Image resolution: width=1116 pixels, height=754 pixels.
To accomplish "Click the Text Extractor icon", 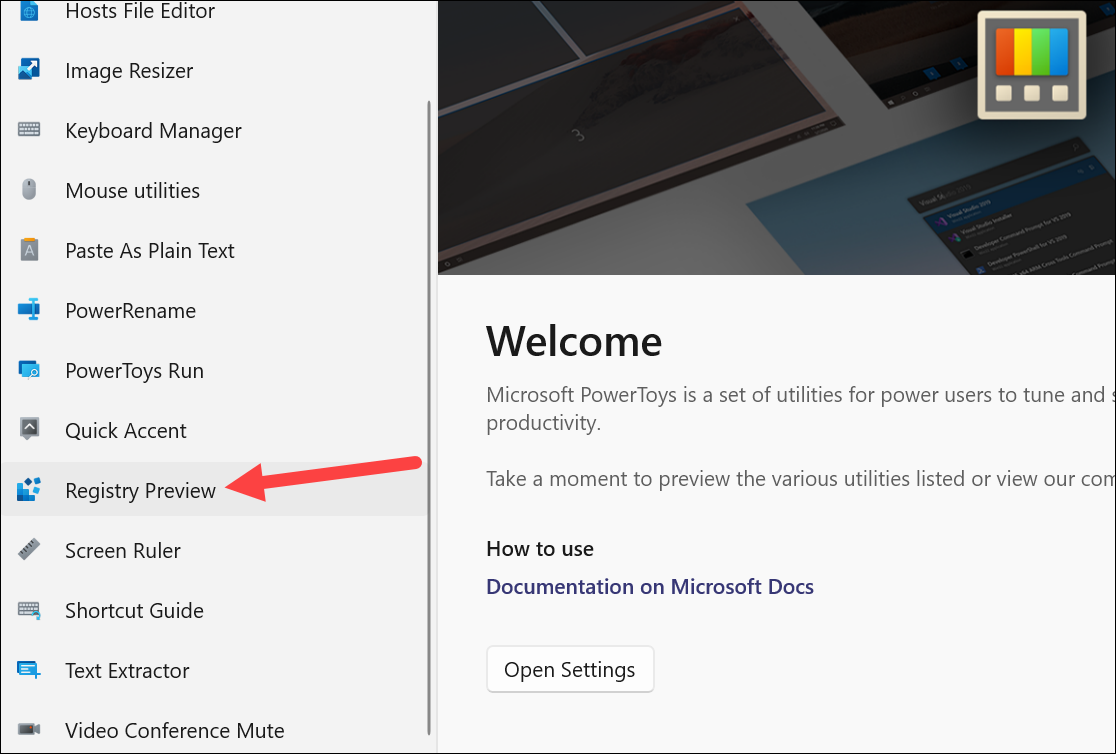I will (29, 669).
